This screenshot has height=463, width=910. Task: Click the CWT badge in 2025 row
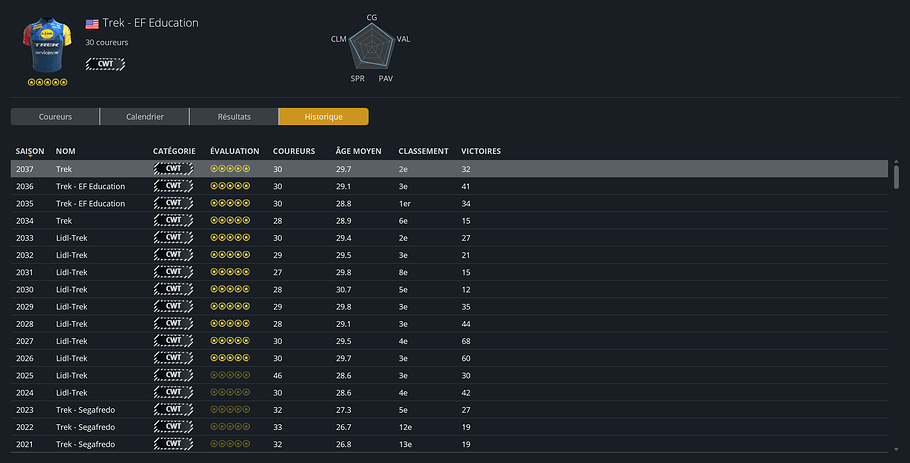(174, 375)
